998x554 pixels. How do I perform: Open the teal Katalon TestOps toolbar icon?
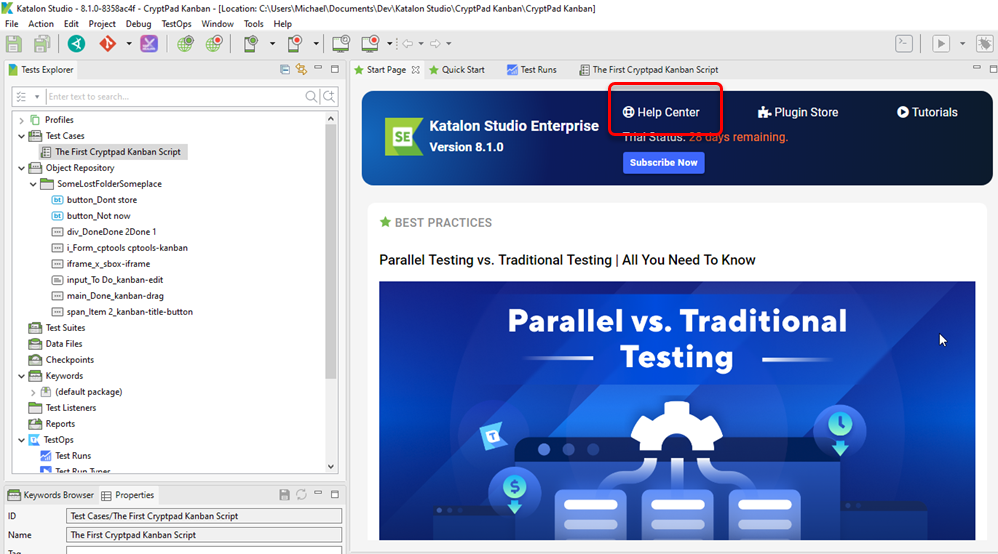[76, 43]
